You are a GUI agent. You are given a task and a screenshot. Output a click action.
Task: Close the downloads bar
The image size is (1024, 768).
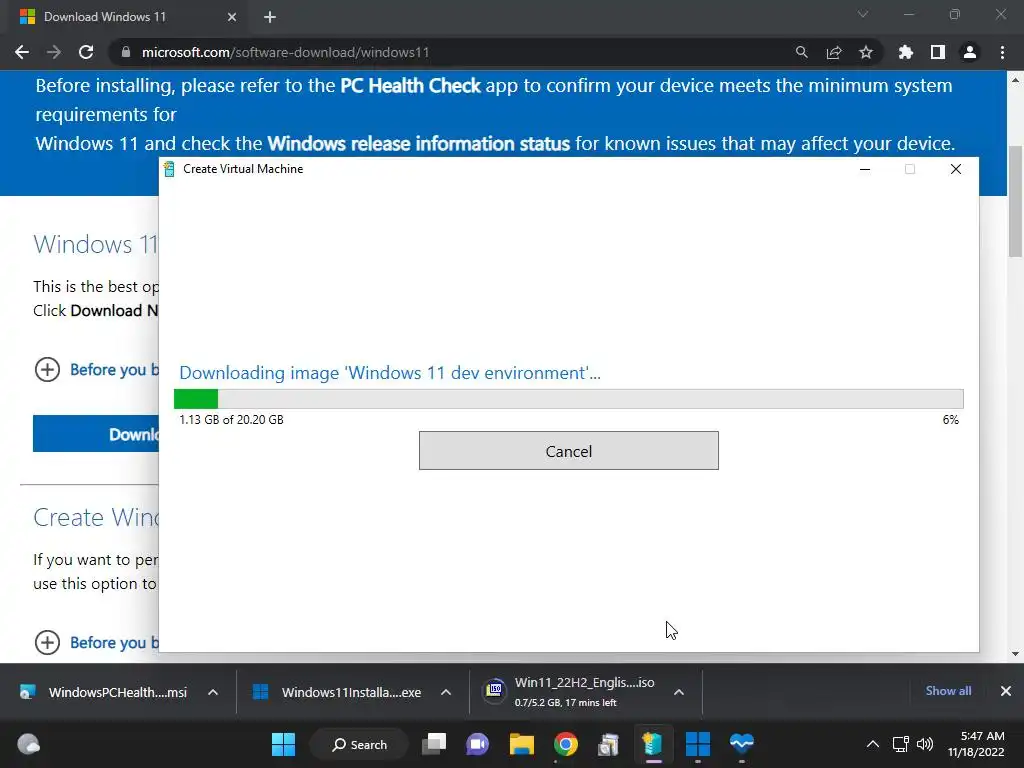(x=1006, y=691)
